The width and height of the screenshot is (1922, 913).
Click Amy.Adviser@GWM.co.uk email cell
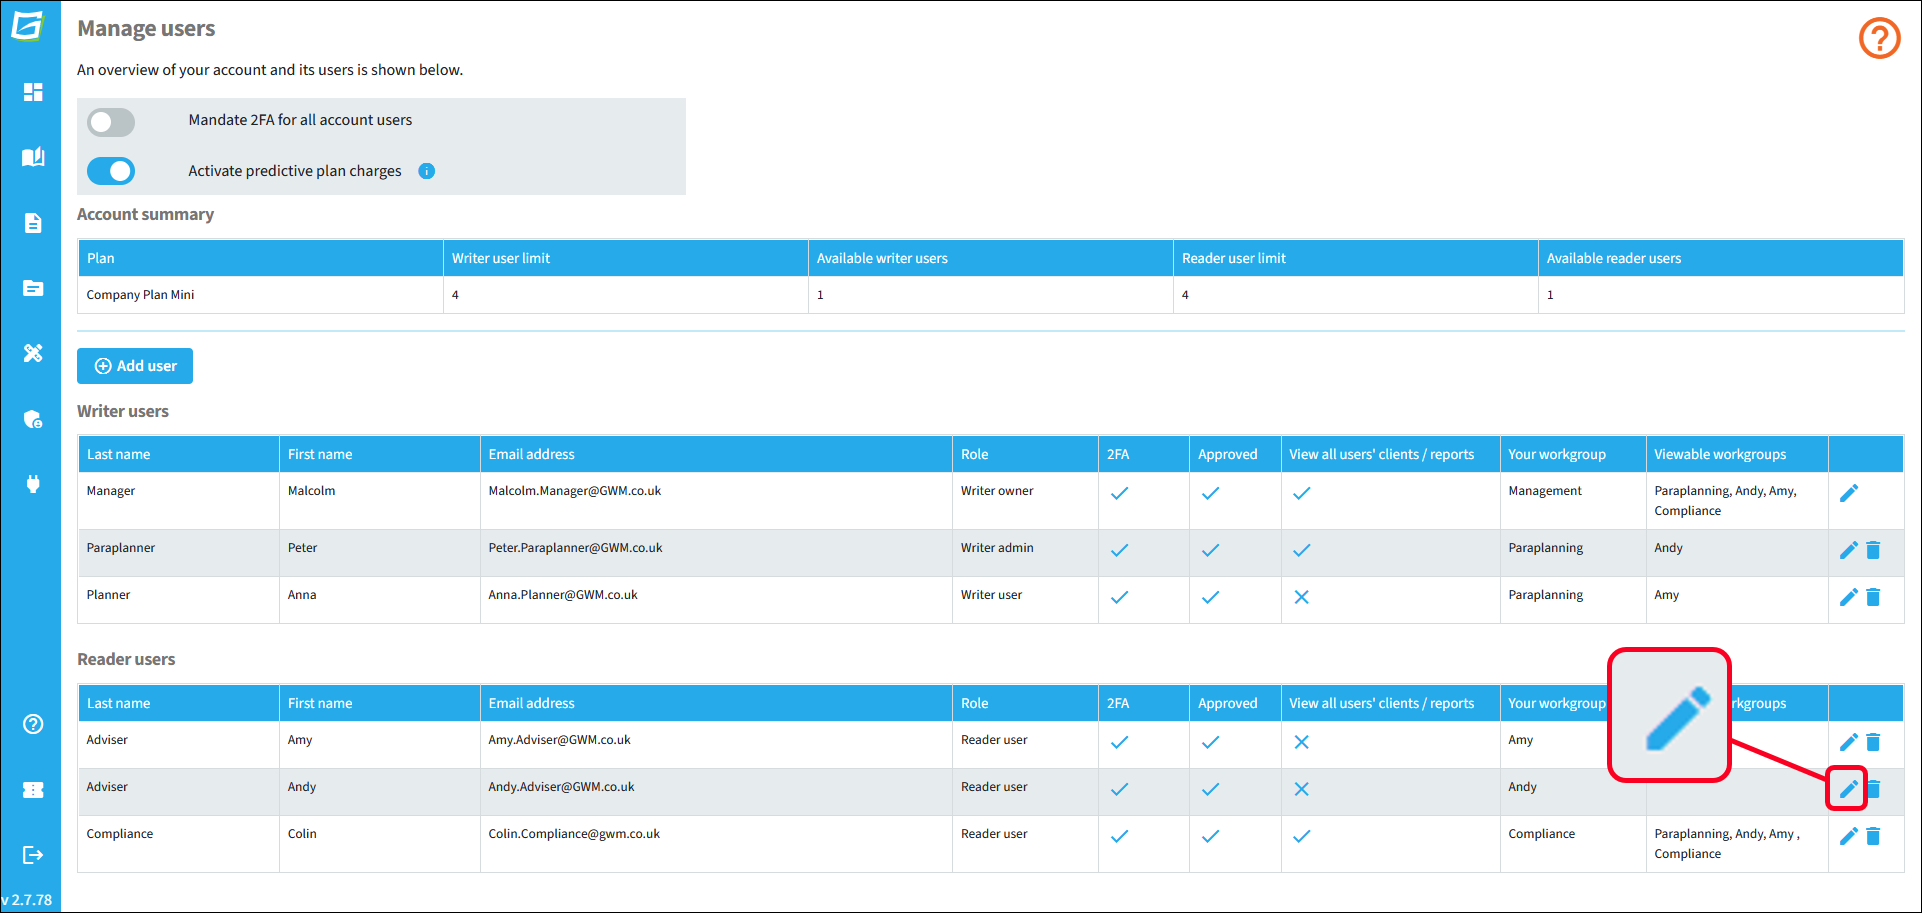click(x=716, y=745)
